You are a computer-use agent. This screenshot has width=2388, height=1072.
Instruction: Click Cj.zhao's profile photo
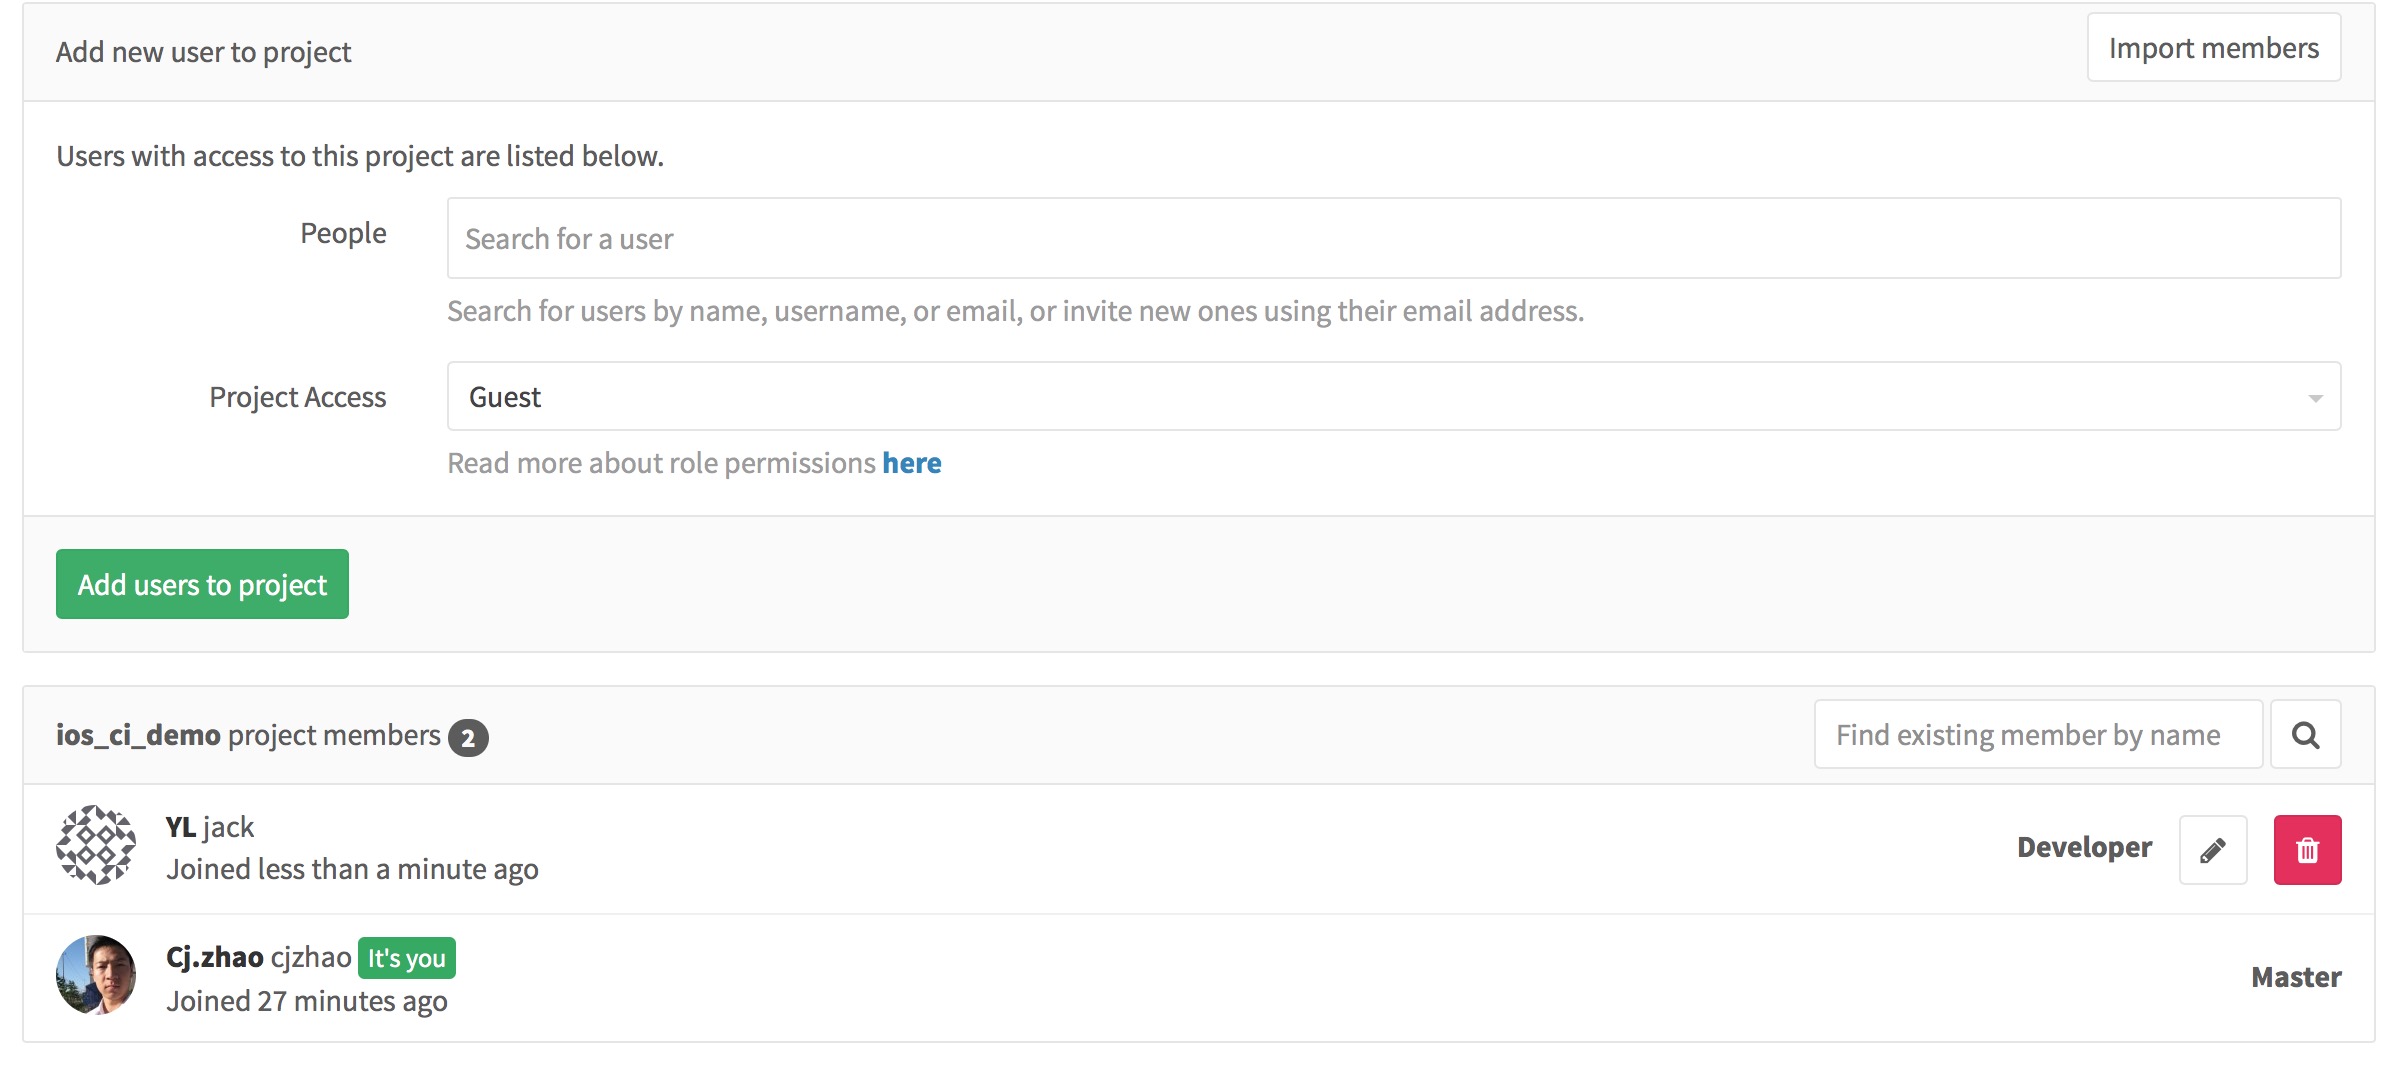pyautogui.click(x=98, y=975)
